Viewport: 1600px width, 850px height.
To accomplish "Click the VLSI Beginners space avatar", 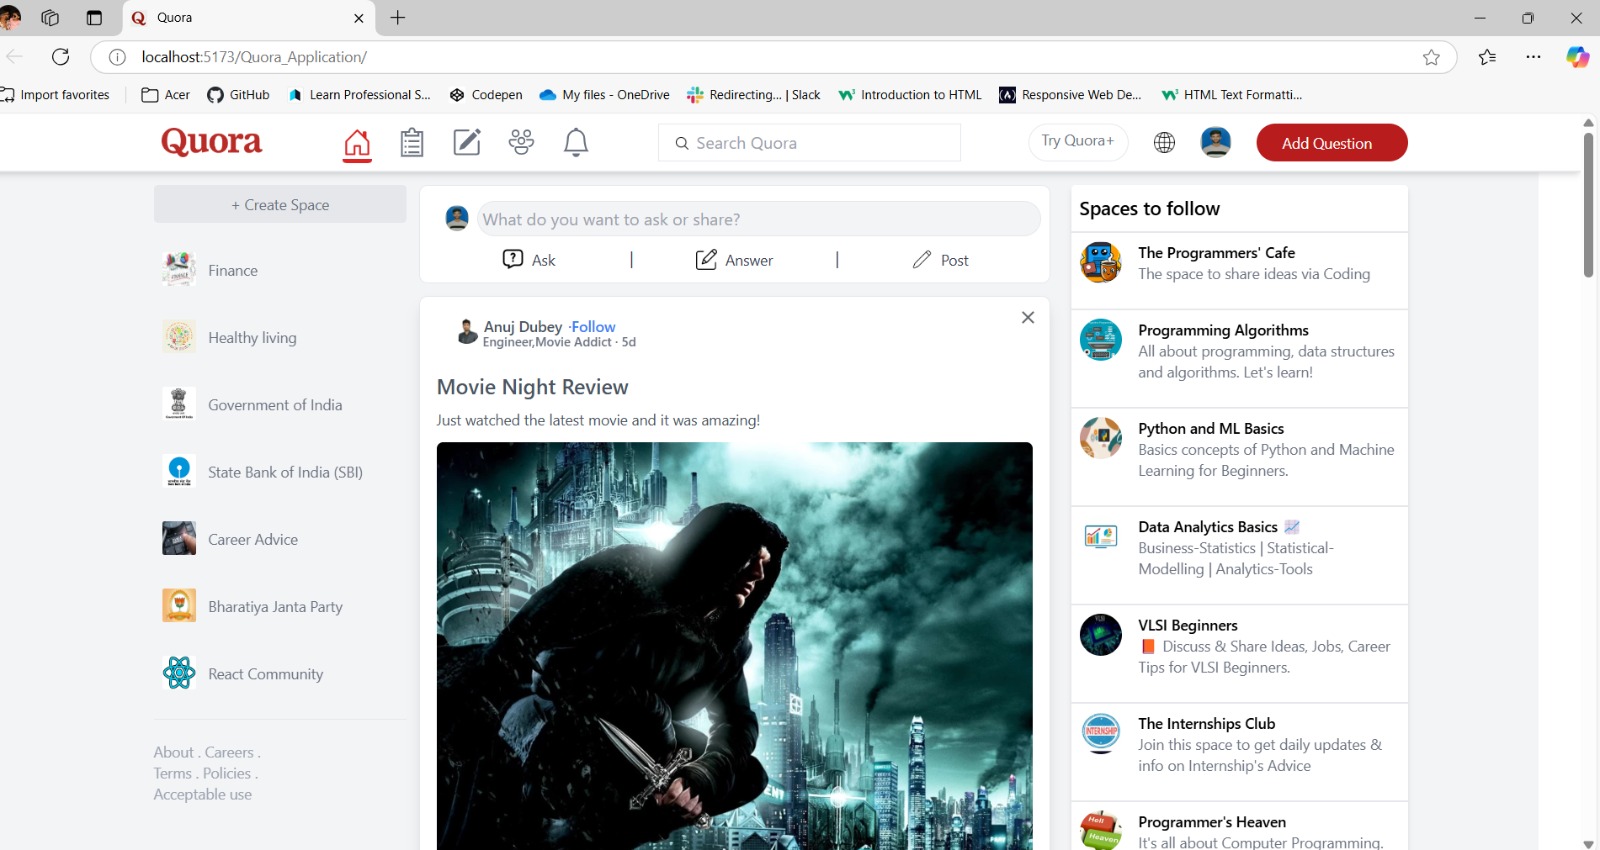I will (x=1101, y=635).
